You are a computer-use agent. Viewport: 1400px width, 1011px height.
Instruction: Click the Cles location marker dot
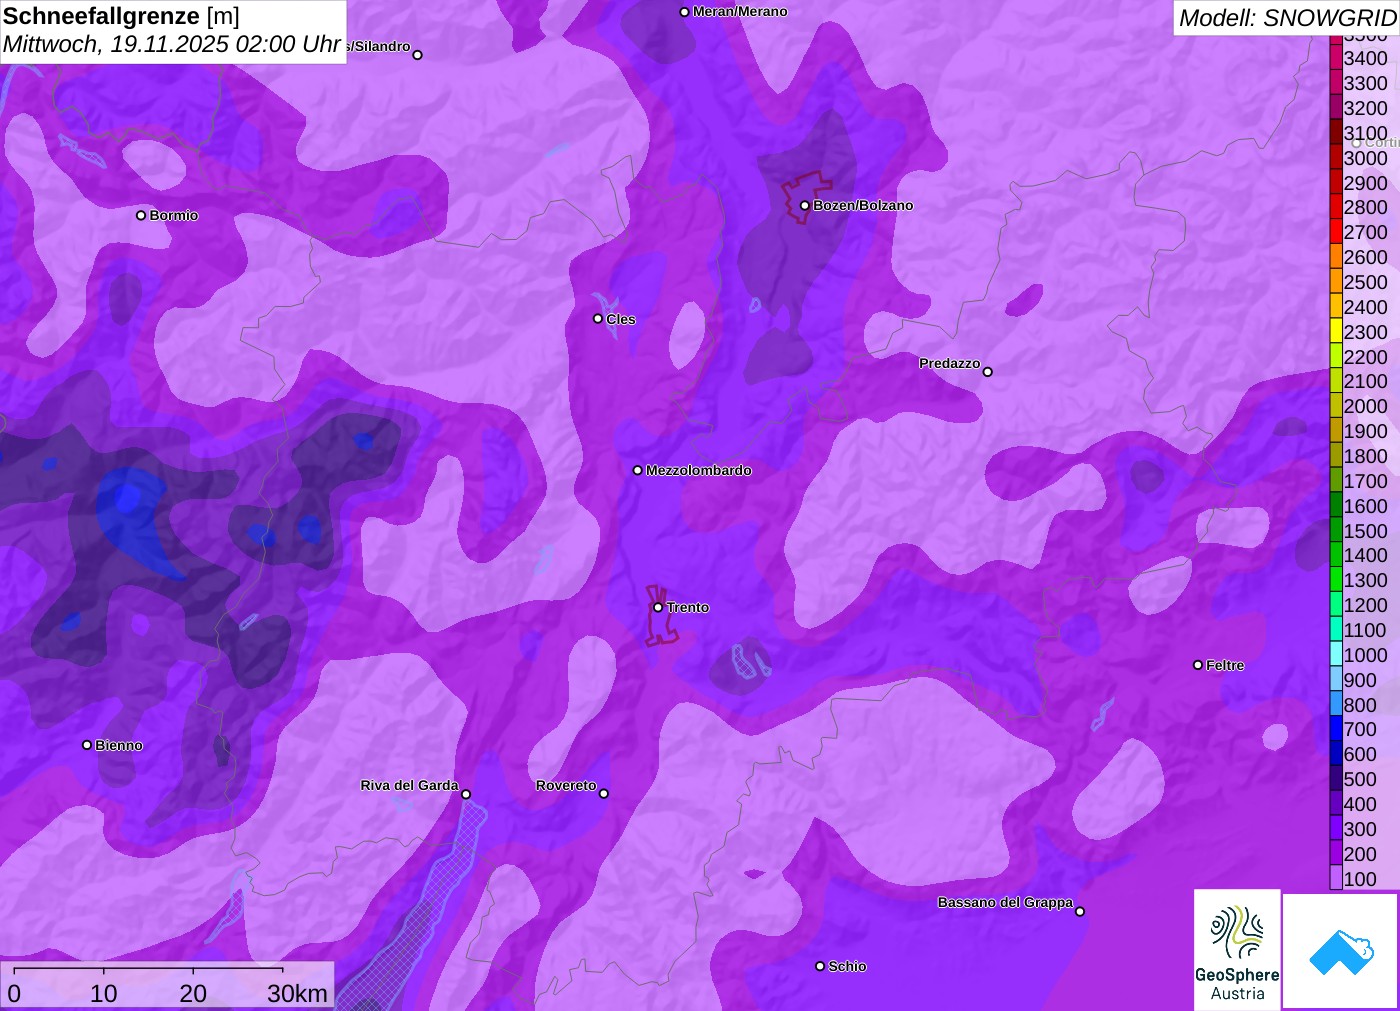point(598,319)
